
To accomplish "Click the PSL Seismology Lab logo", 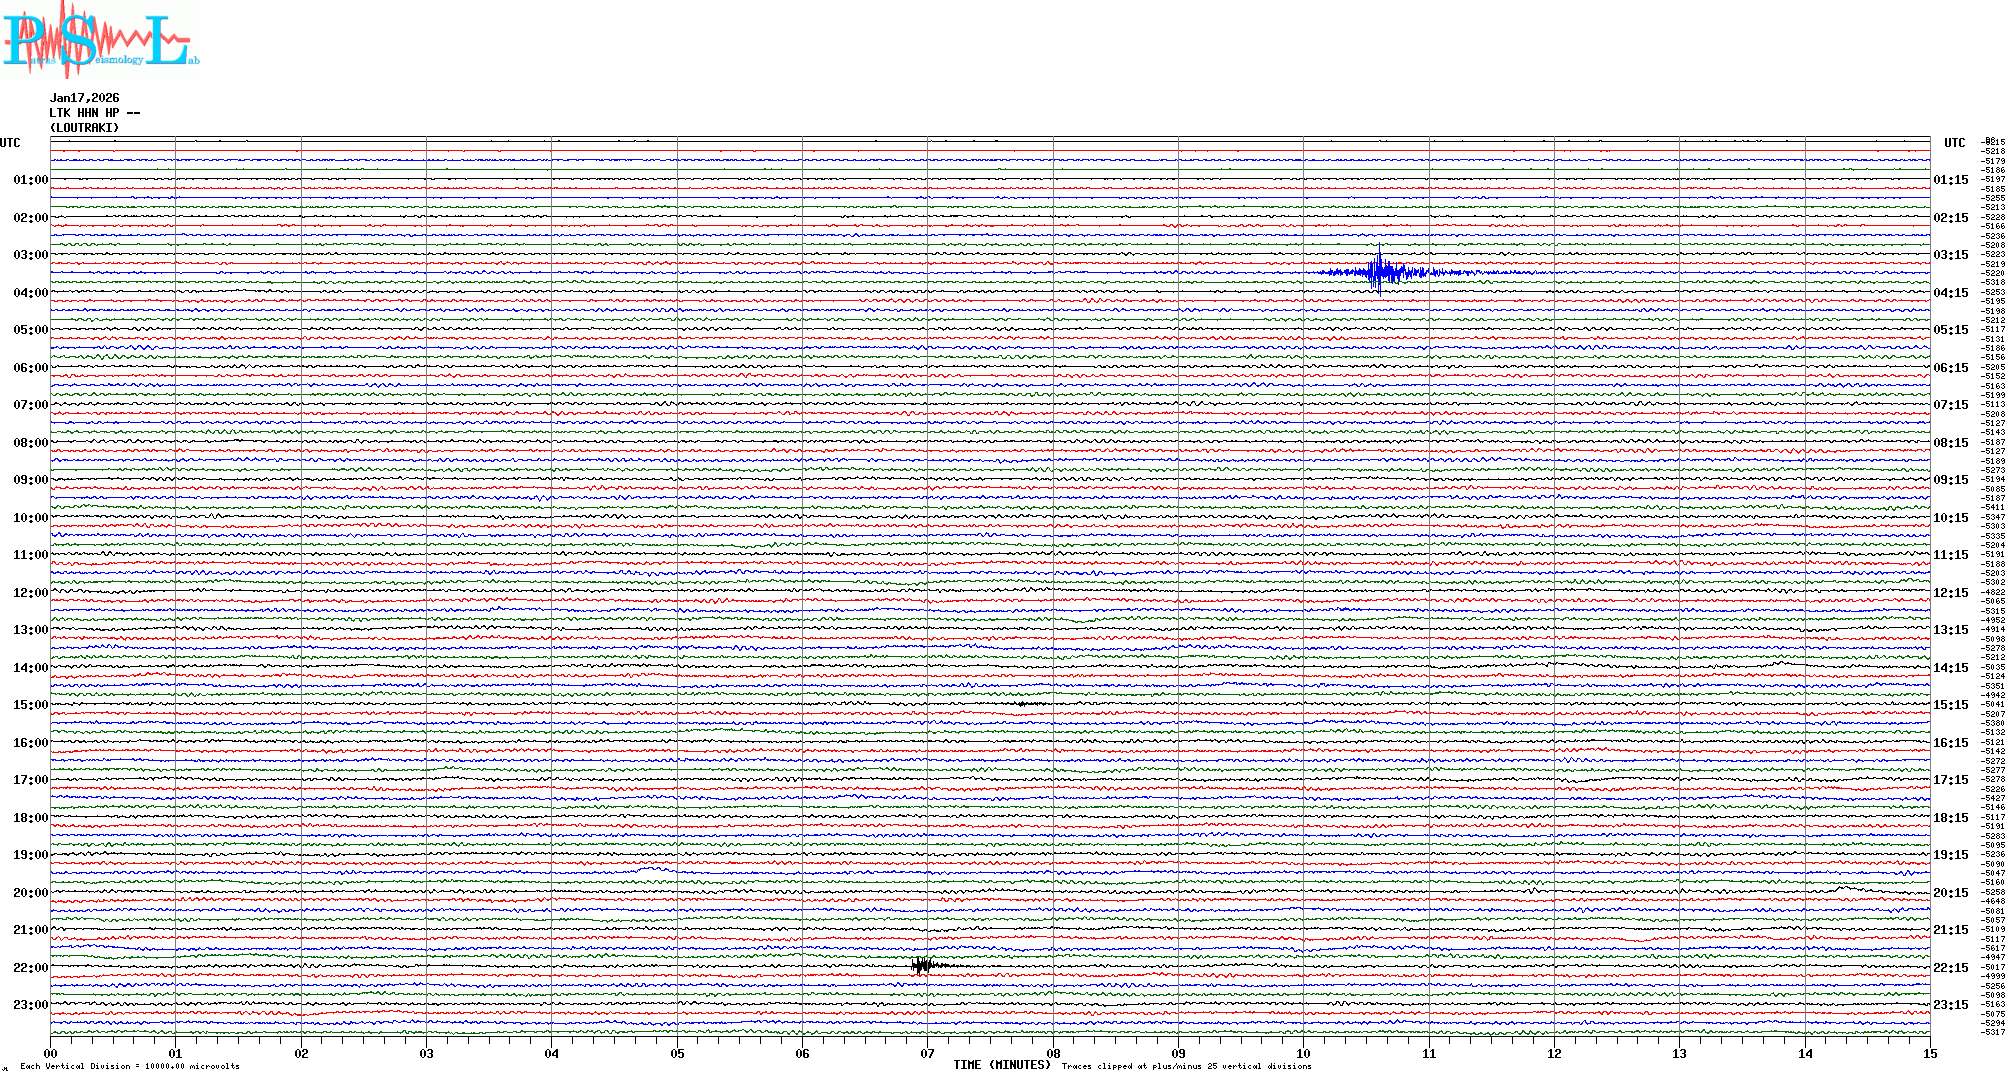I will (x=100, y=40).
